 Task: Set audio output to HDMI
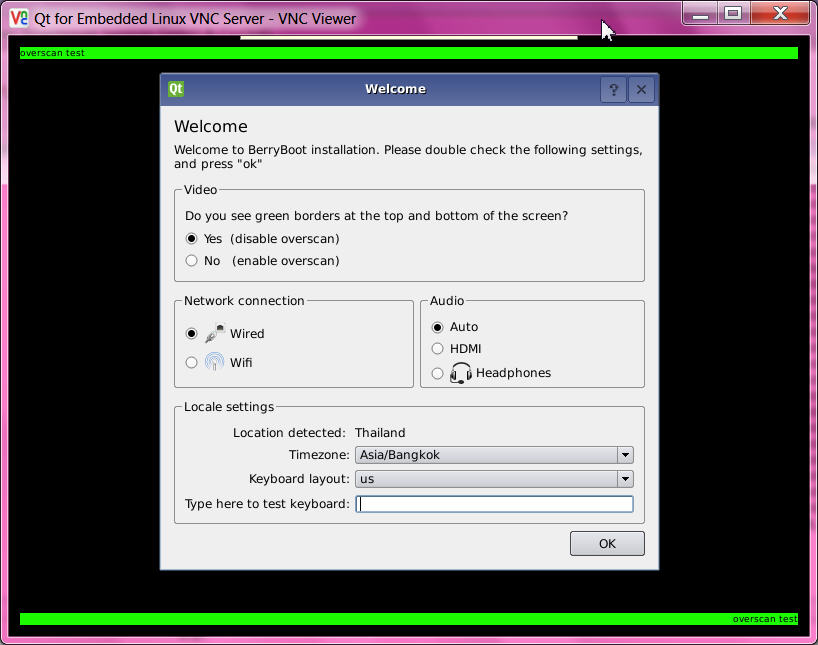point(437,349)
